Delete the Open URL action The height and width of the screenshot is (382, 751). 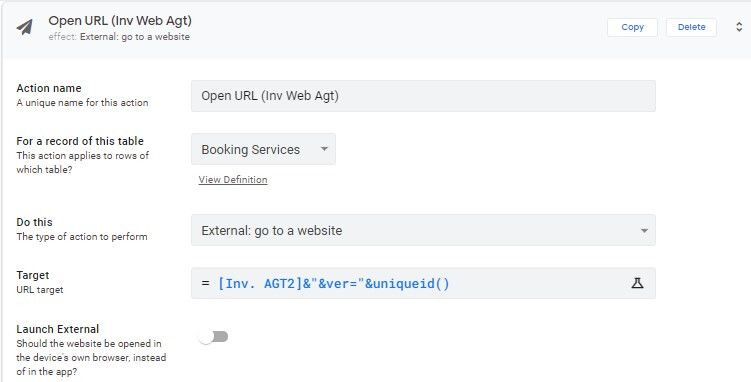(691, 27)
